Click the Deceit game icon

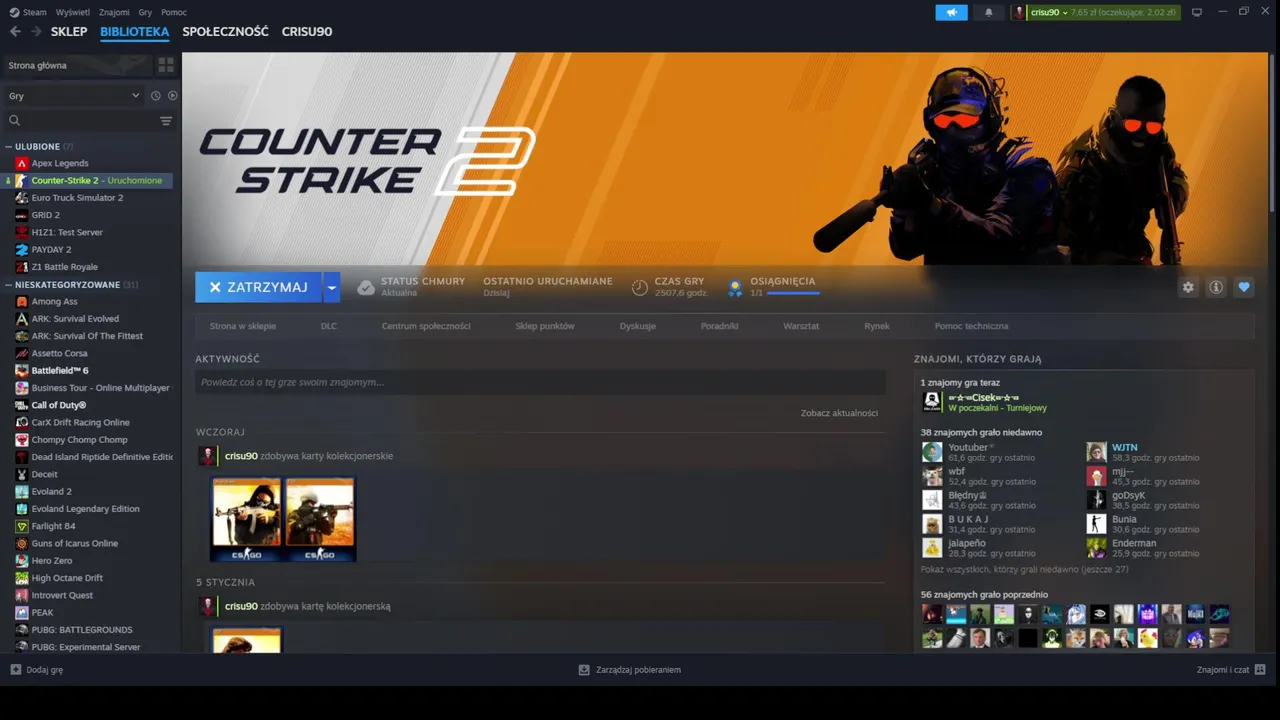pos(22,475)
